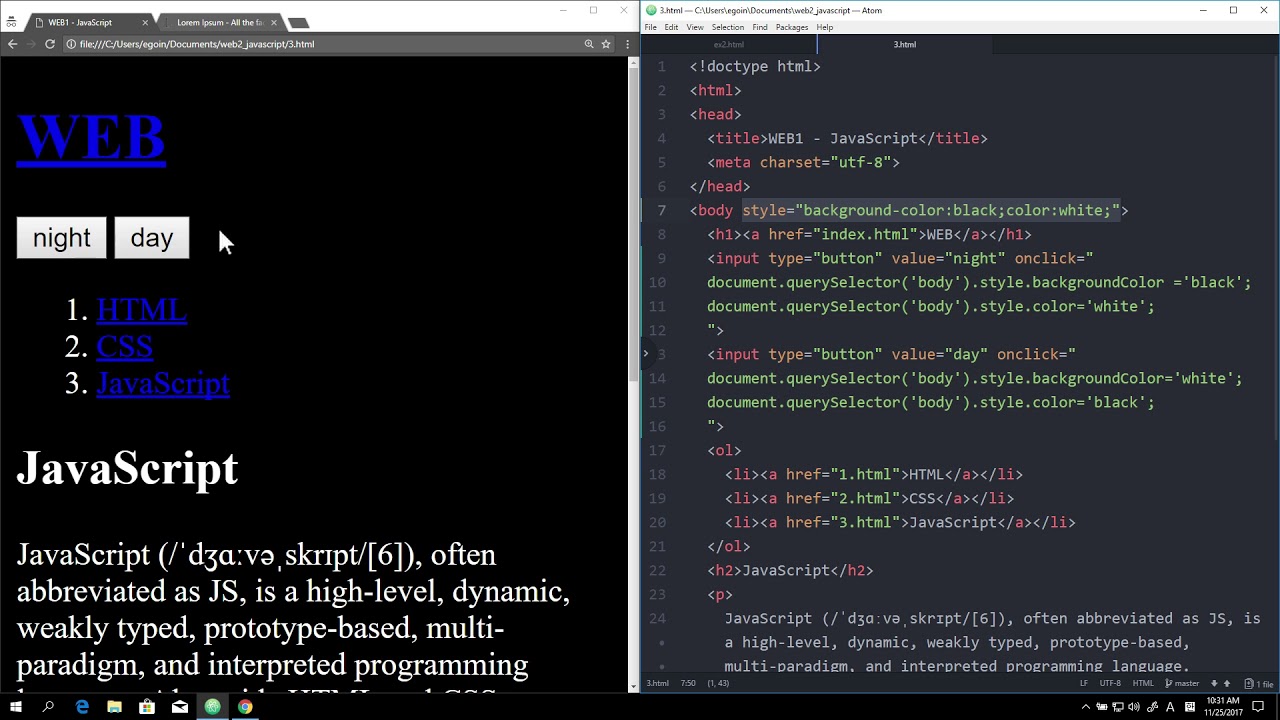The image size is (1280, 720).
Task: Go back in browser history
Action: click(x=12, y=44)
